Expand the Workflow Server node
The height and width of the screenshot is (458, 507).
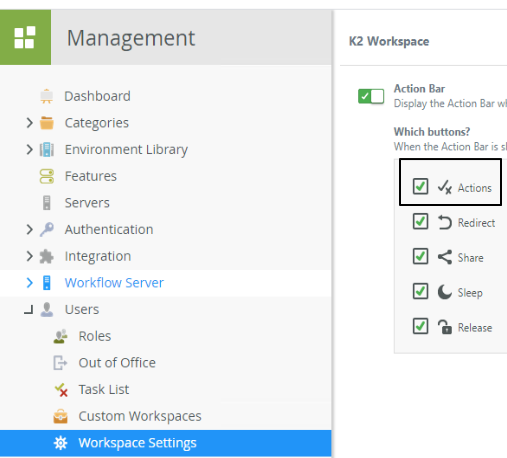(30, 283)
